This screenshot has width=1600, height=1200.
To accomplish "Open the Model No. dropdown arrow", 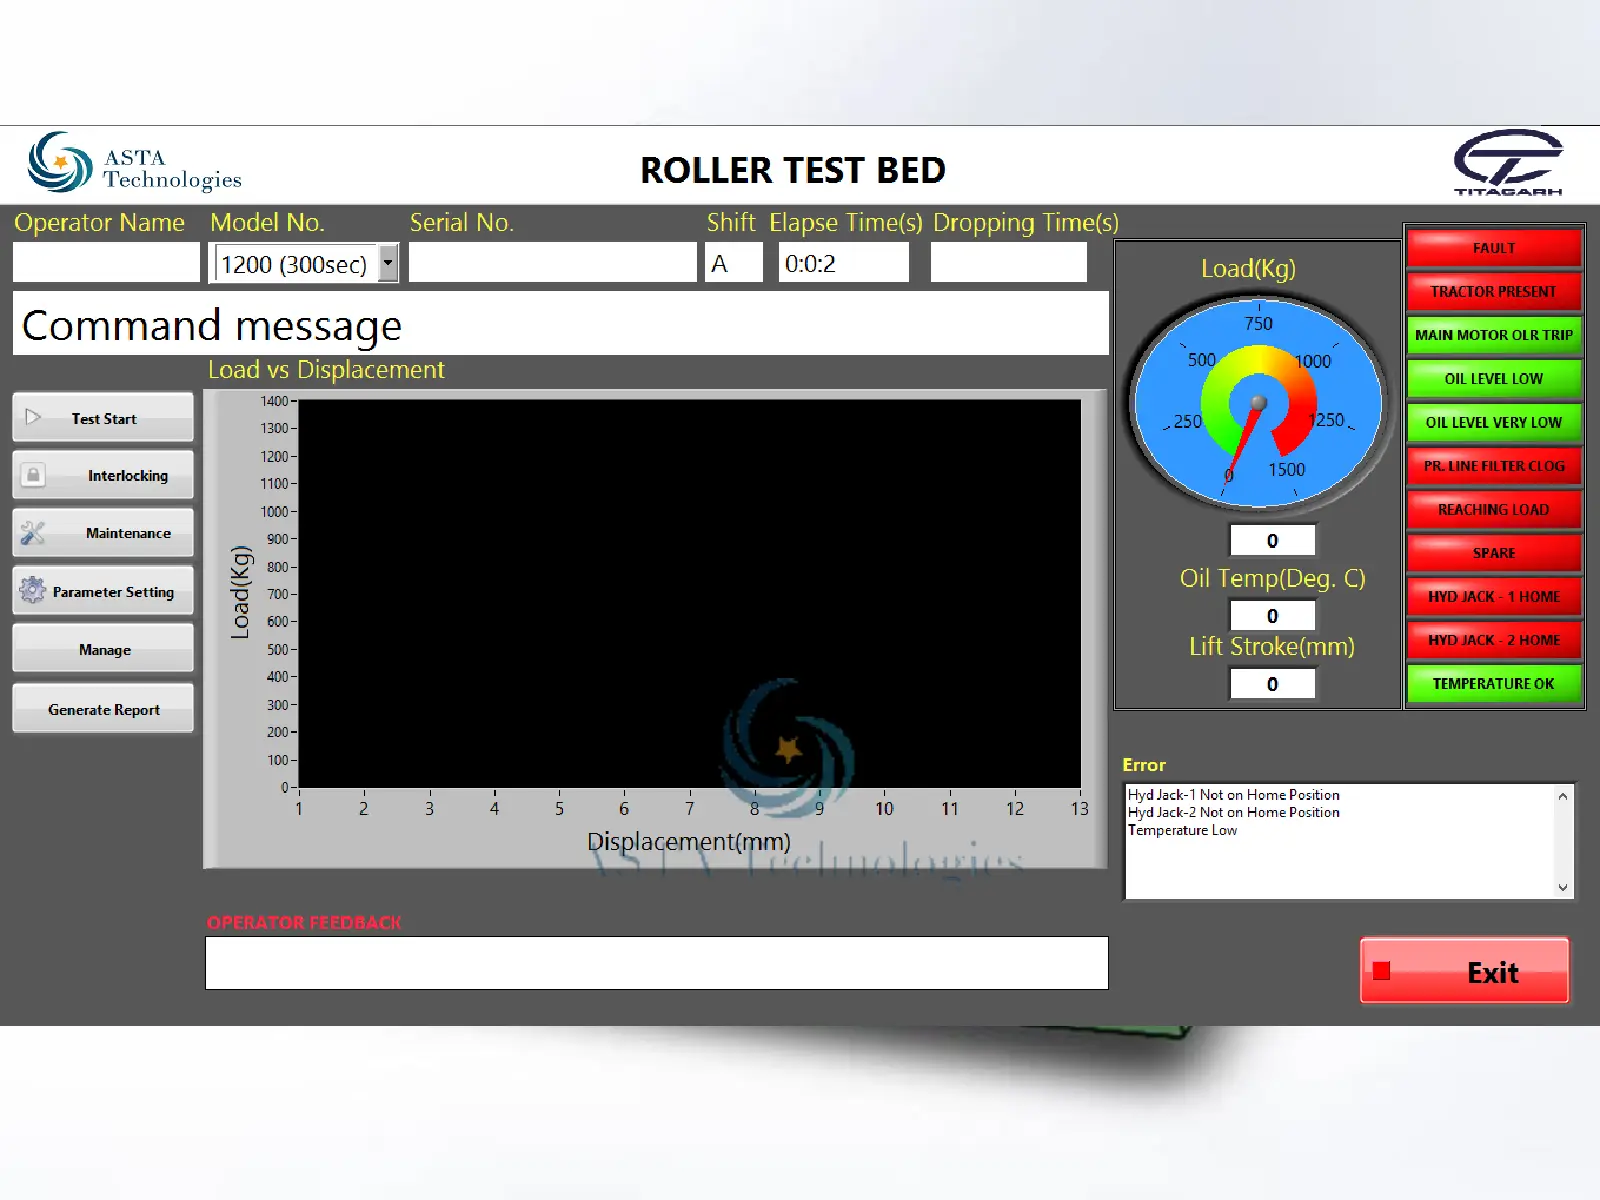I will point(388,264).
